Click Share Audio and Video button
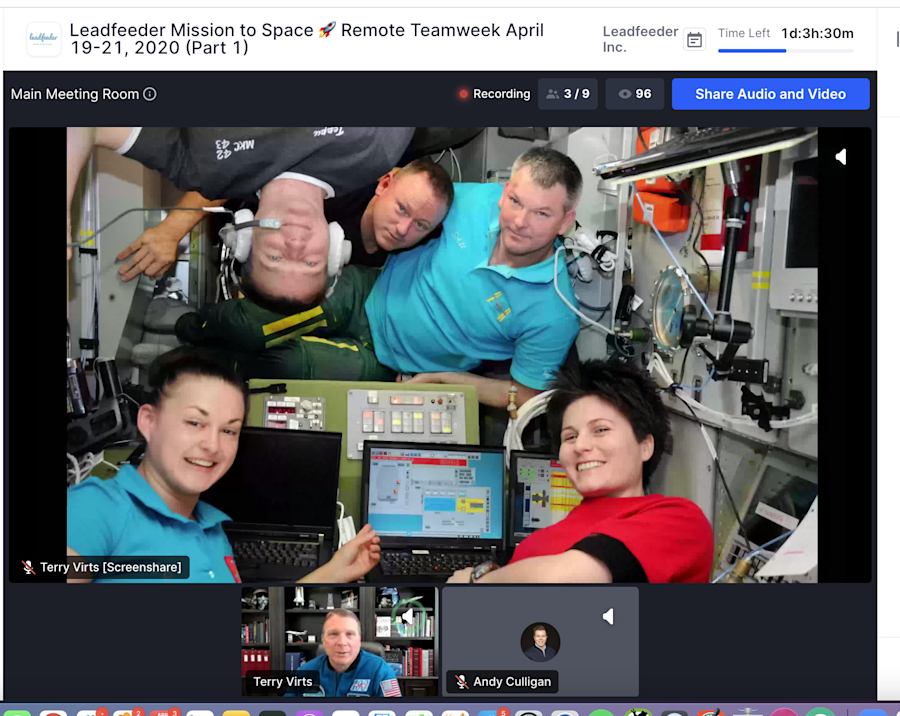Viewport: 900px width, 716px height. click(770, 94)
